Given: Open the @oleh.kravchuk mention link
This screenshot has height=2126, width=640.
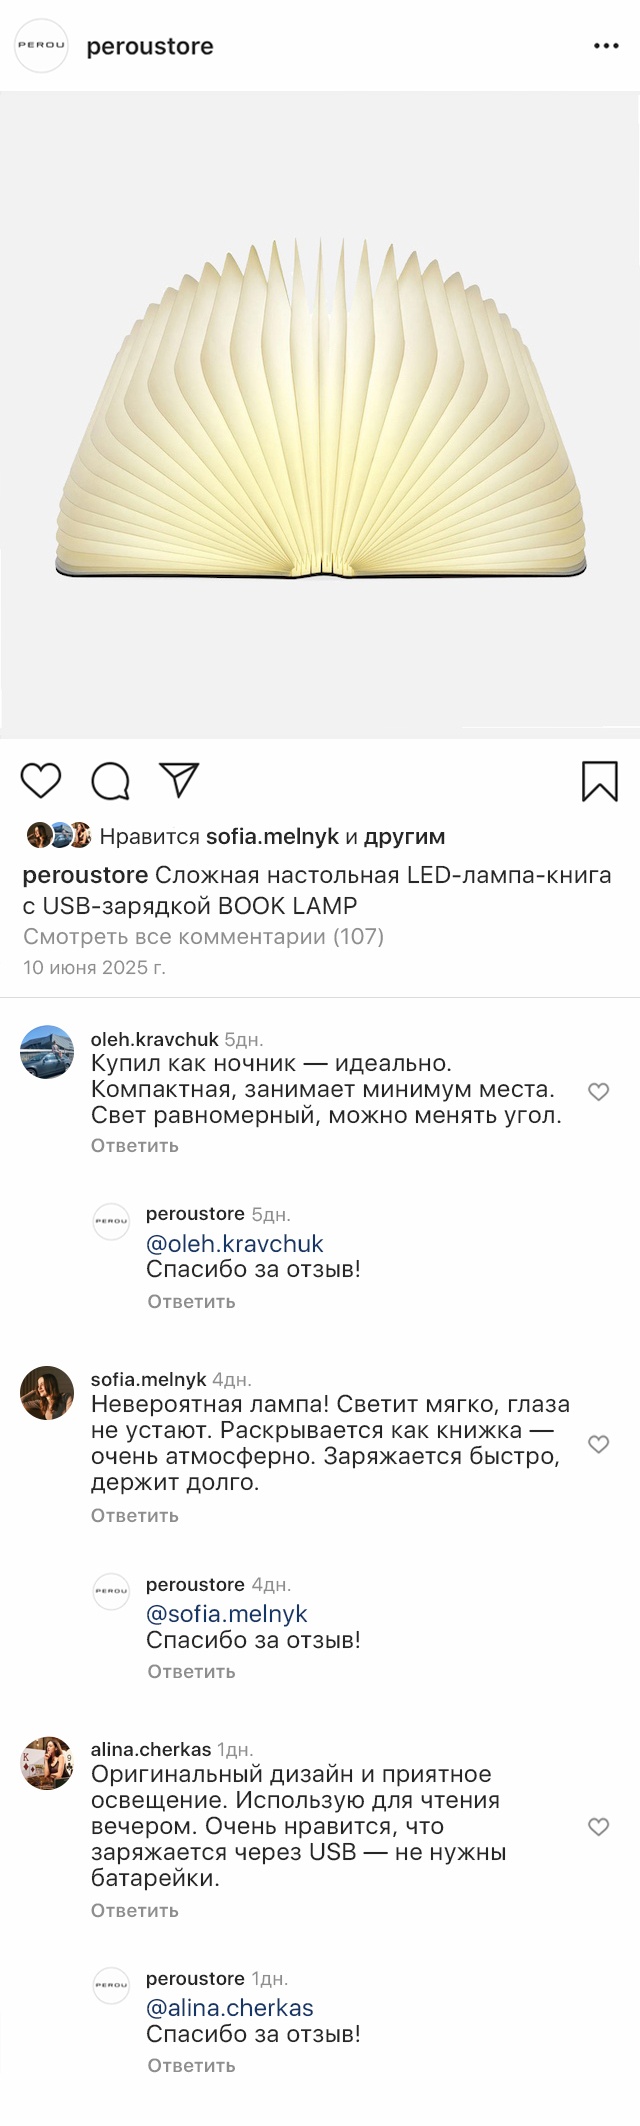Looking at the screenshot, I should (x=235, y=1244).
